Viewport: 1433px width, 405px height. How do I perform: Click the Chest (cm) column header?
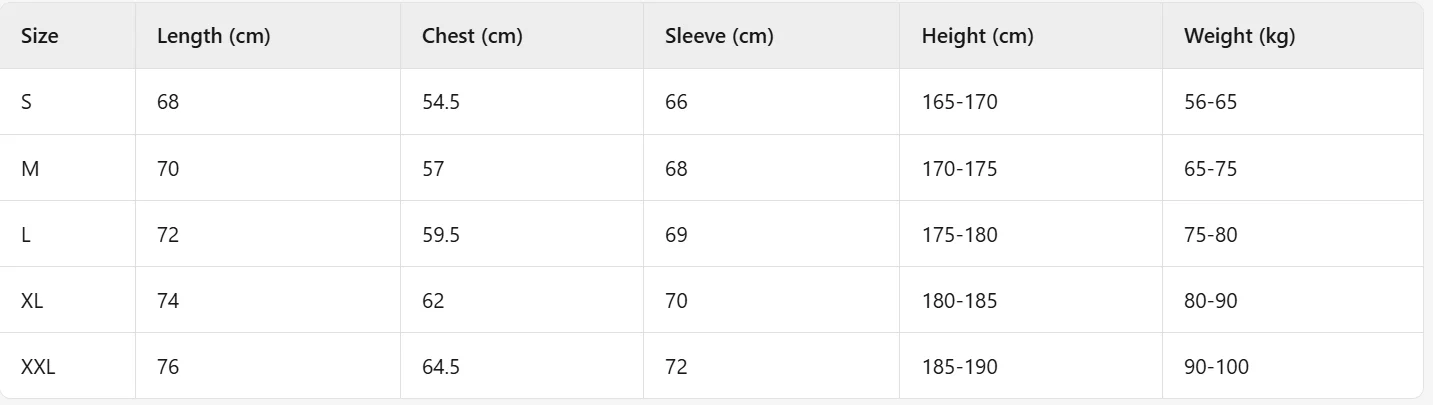(x=472, y=37)
